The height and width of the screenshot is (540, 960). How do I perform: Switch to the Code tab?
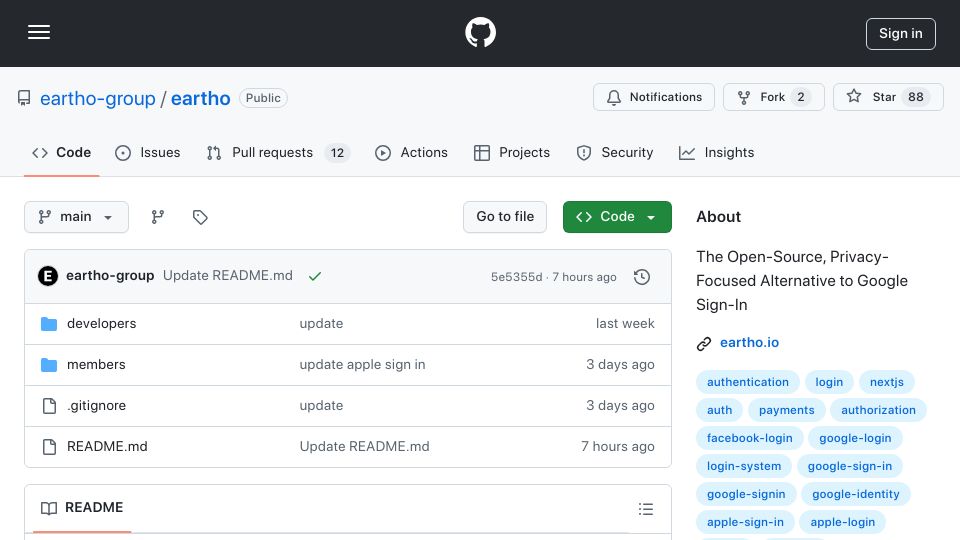click(61, 152)
